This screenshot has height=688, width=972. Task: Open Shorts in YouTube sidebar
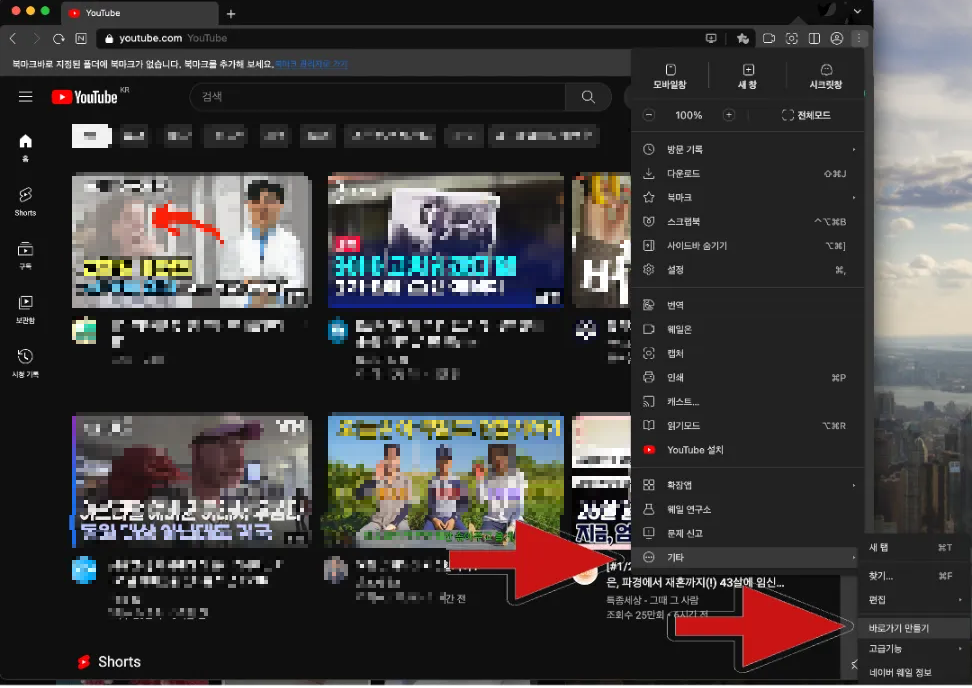pyautogui.click(x=25, y=201)
